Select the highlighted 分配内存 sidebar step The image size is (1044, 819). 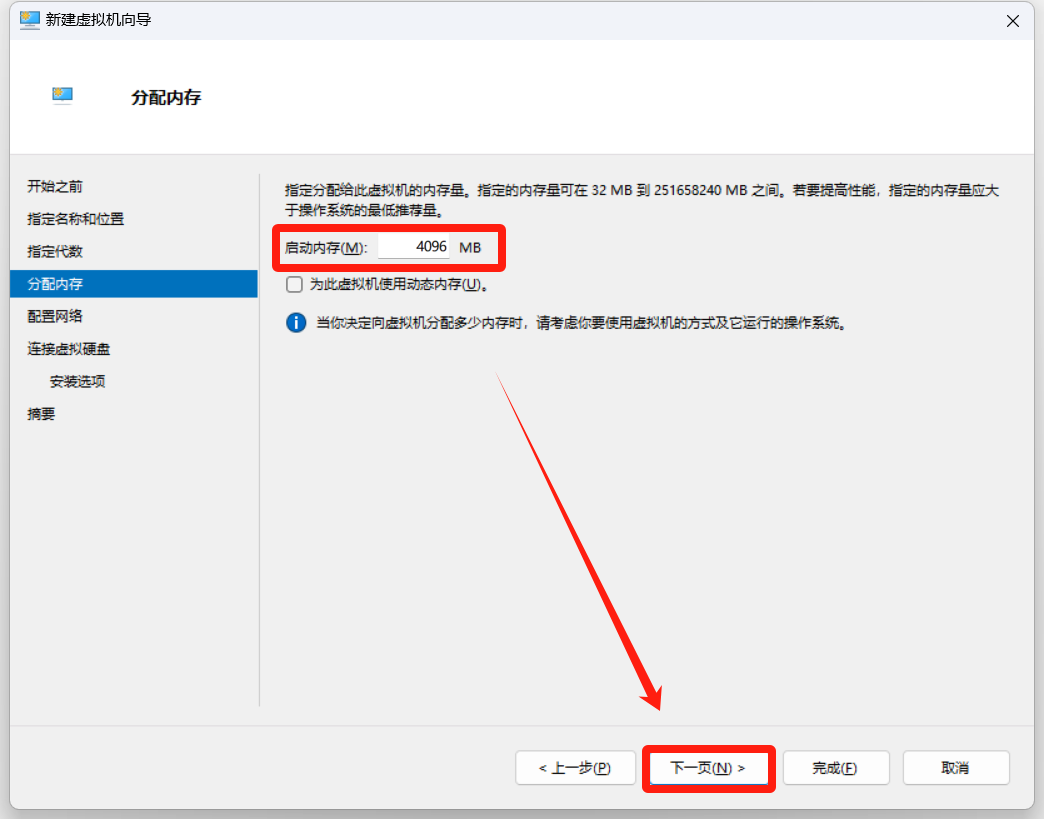click(55, 284)
